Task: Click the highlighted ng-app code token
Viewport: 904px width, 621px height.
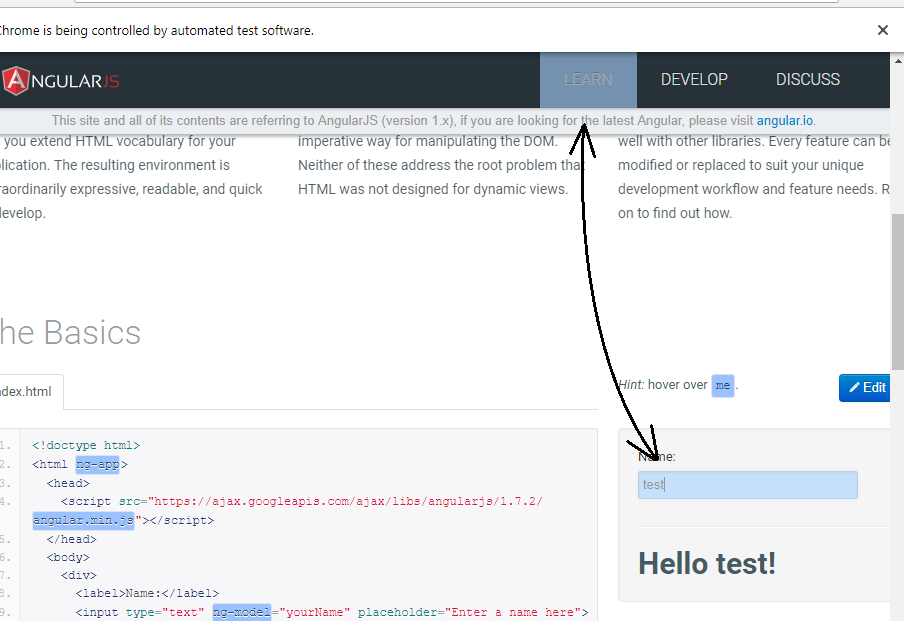Action: 97,464
